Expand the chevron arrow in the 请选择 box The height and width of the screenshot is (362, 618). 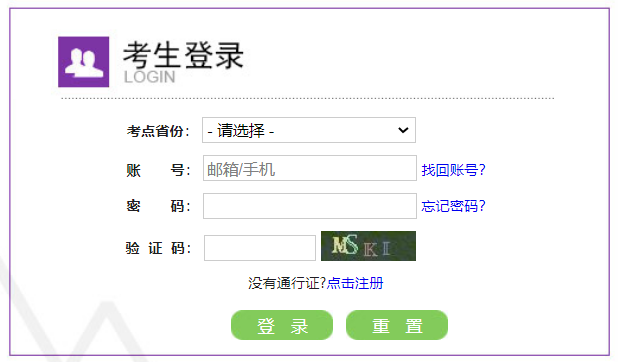(403, 130)
